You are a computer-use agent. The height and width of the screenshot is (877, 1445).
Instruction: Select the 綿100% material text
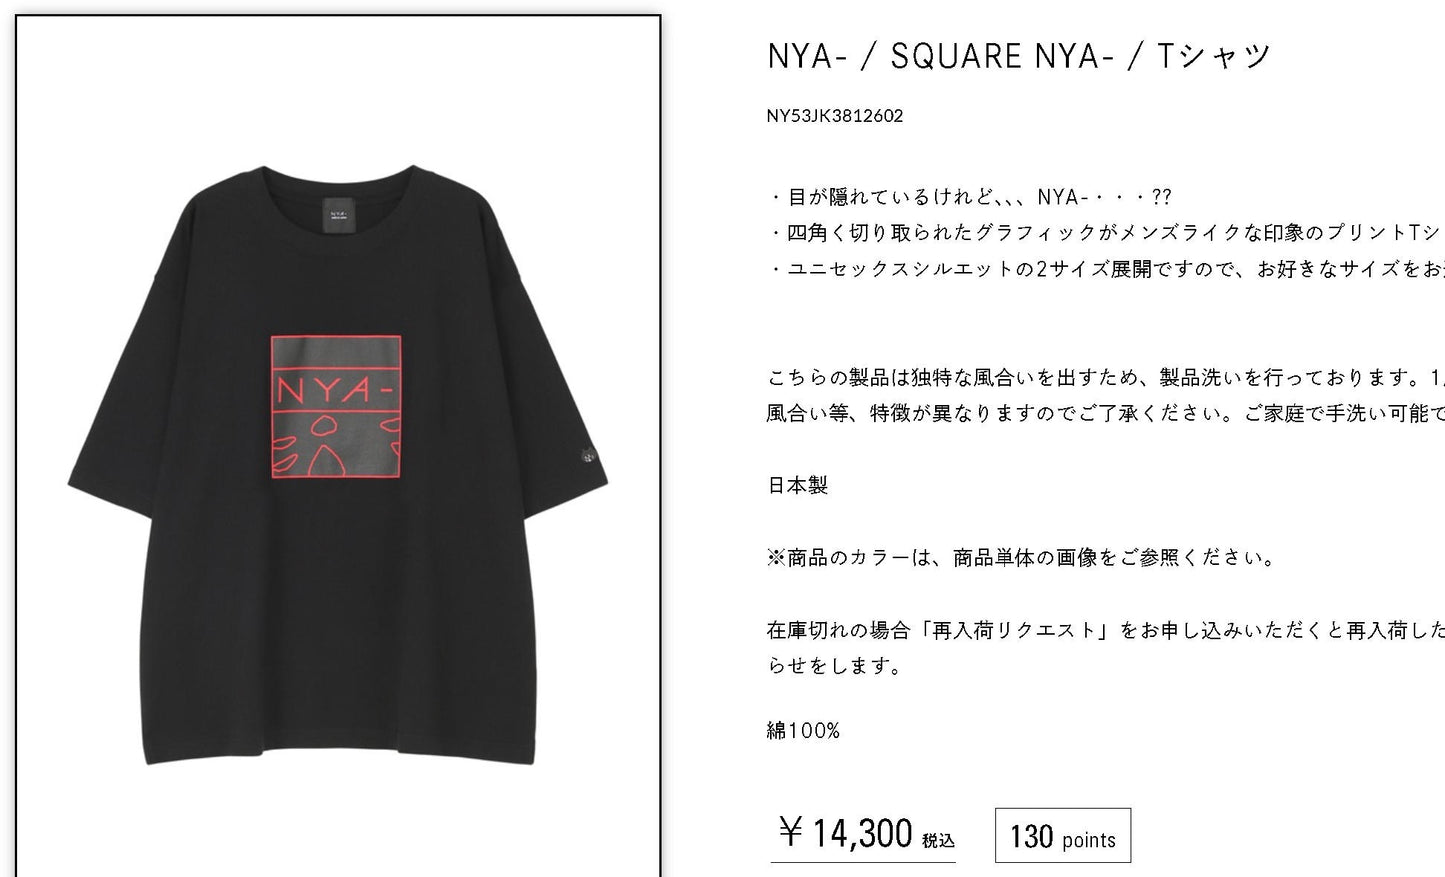tap(804, 731)
